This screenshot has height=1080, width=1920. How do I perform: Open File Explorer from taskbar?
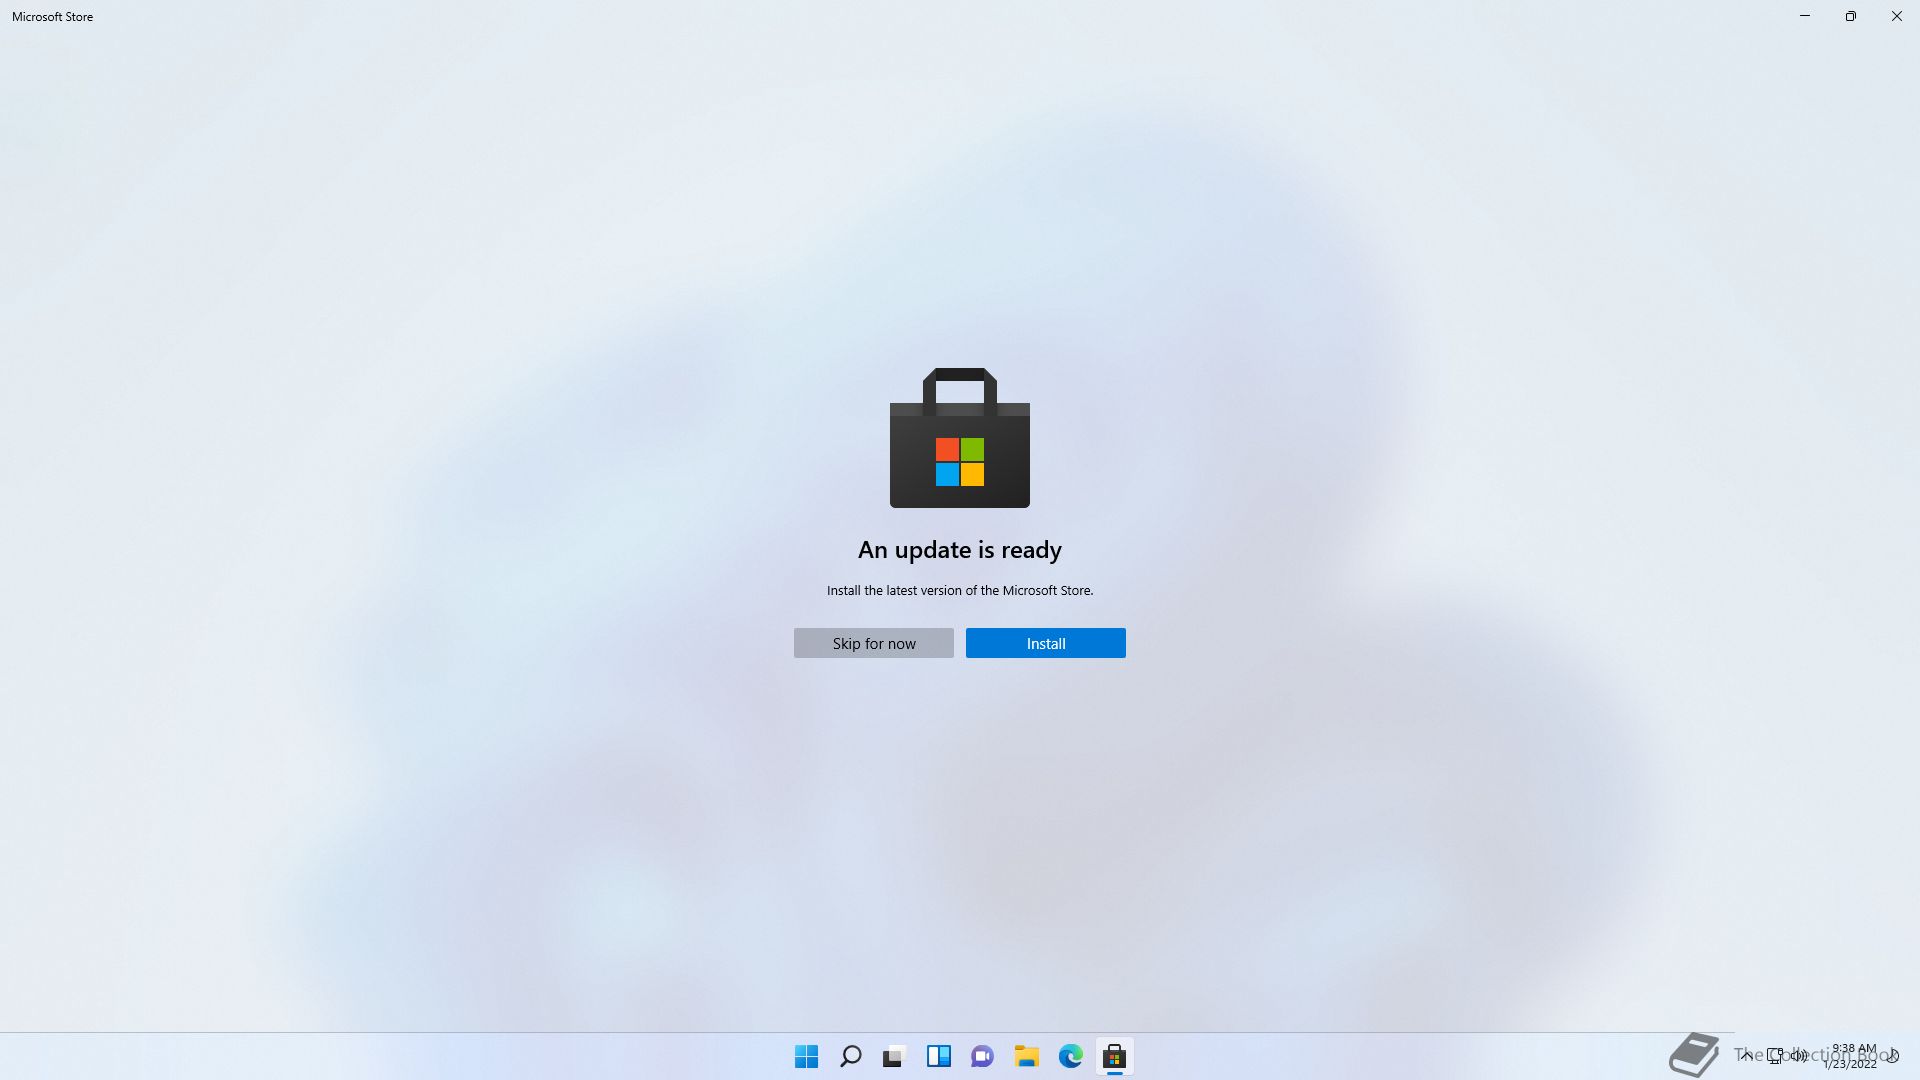1026,1056
